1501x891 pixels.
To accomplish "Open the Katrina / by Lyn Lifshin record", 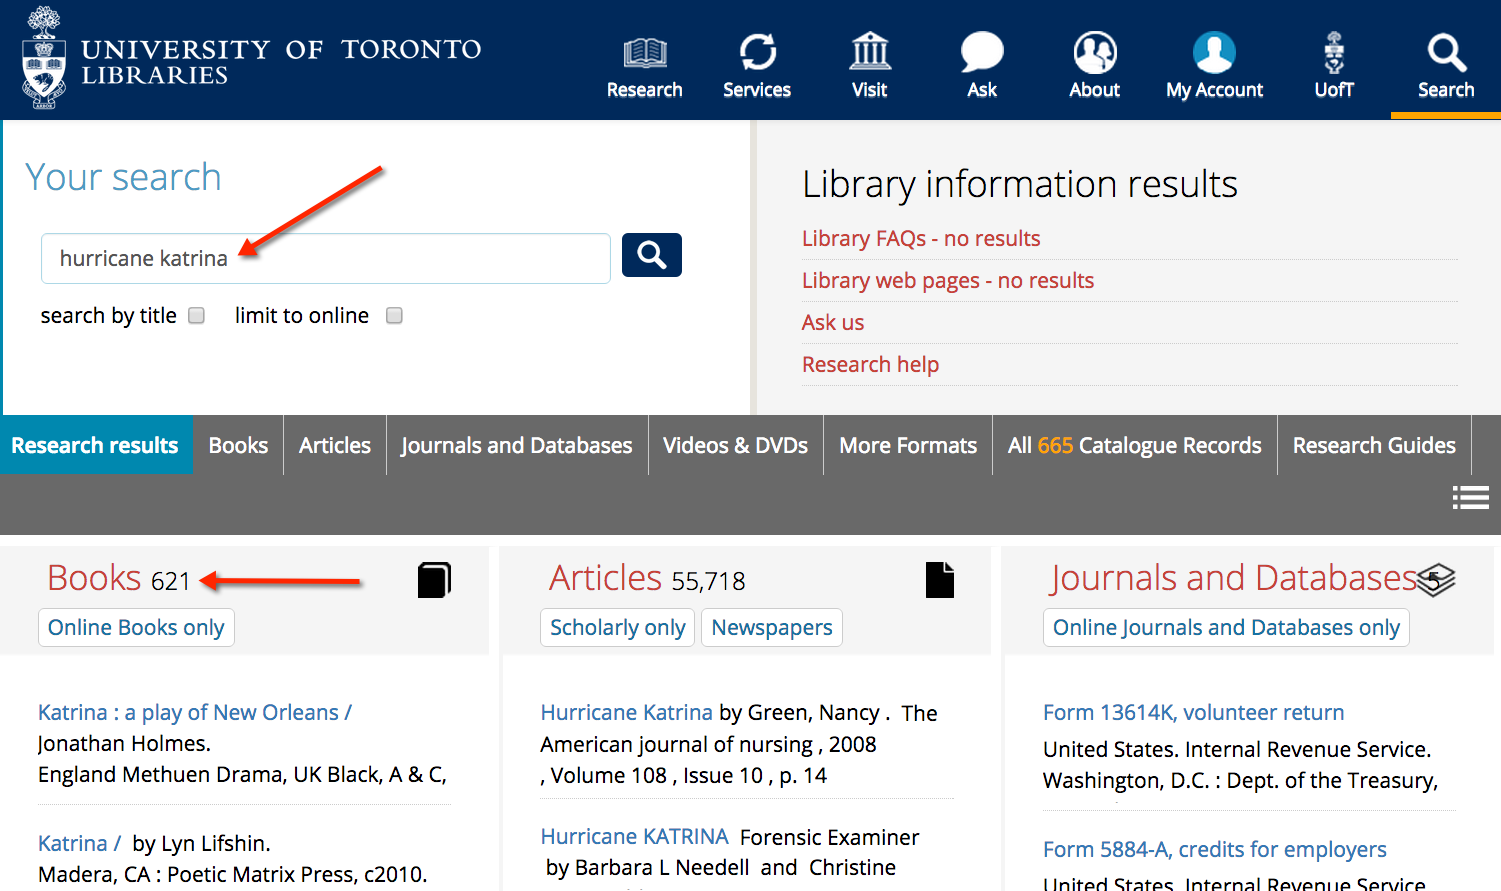I will point(79,844).
